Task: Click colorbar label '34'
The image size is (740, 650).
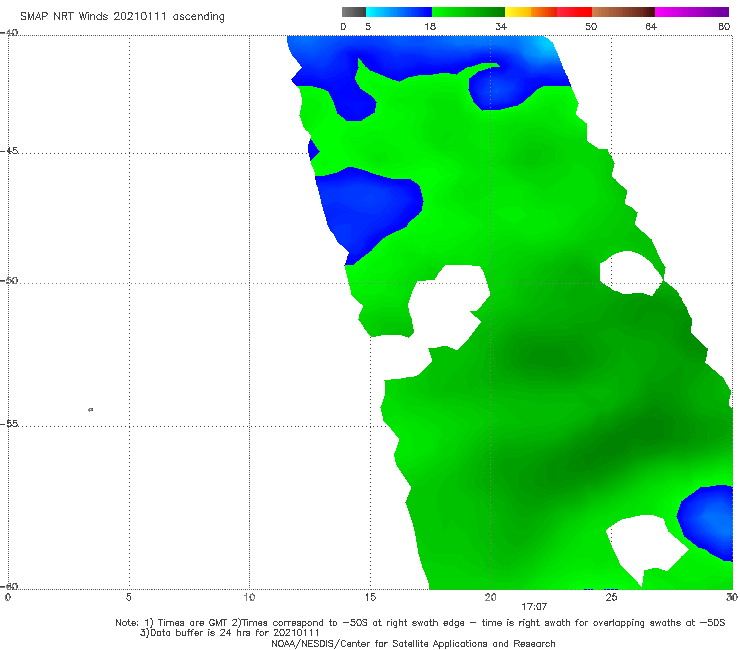Action: (x=501, y=27)
